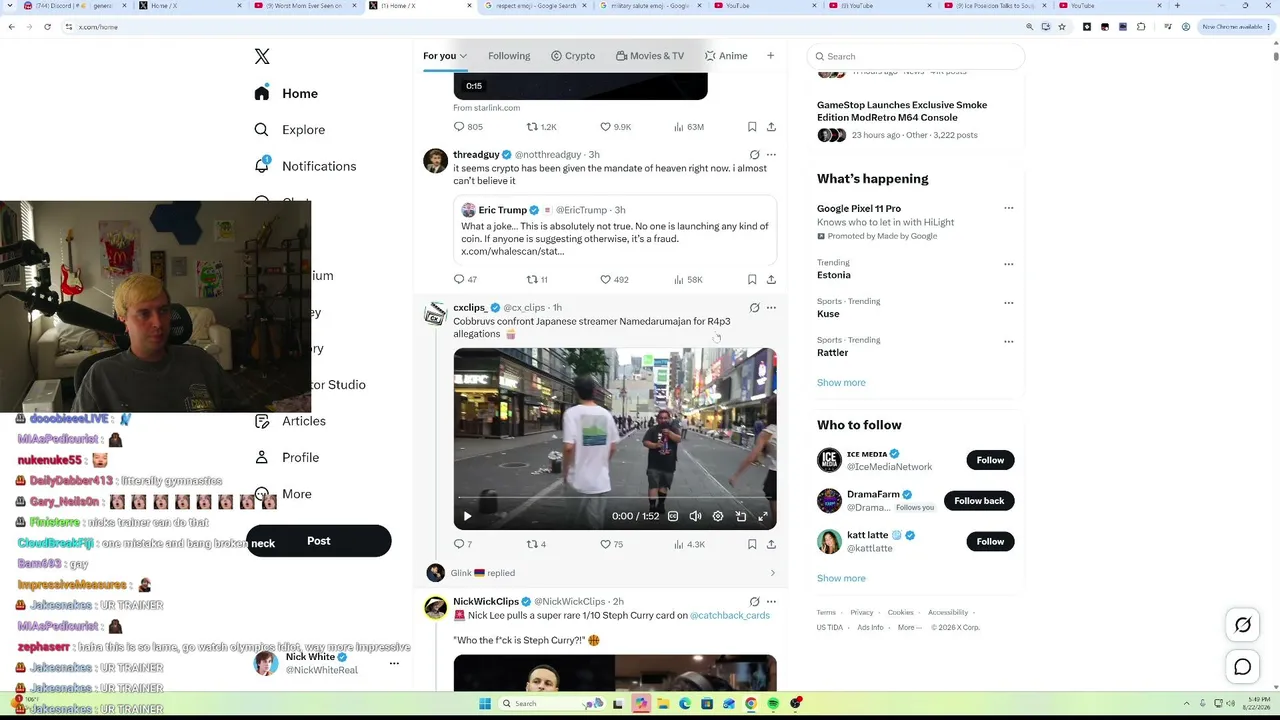Switch to the Following tab
This screenshot has height=720, width=1280.
[509, 56]
